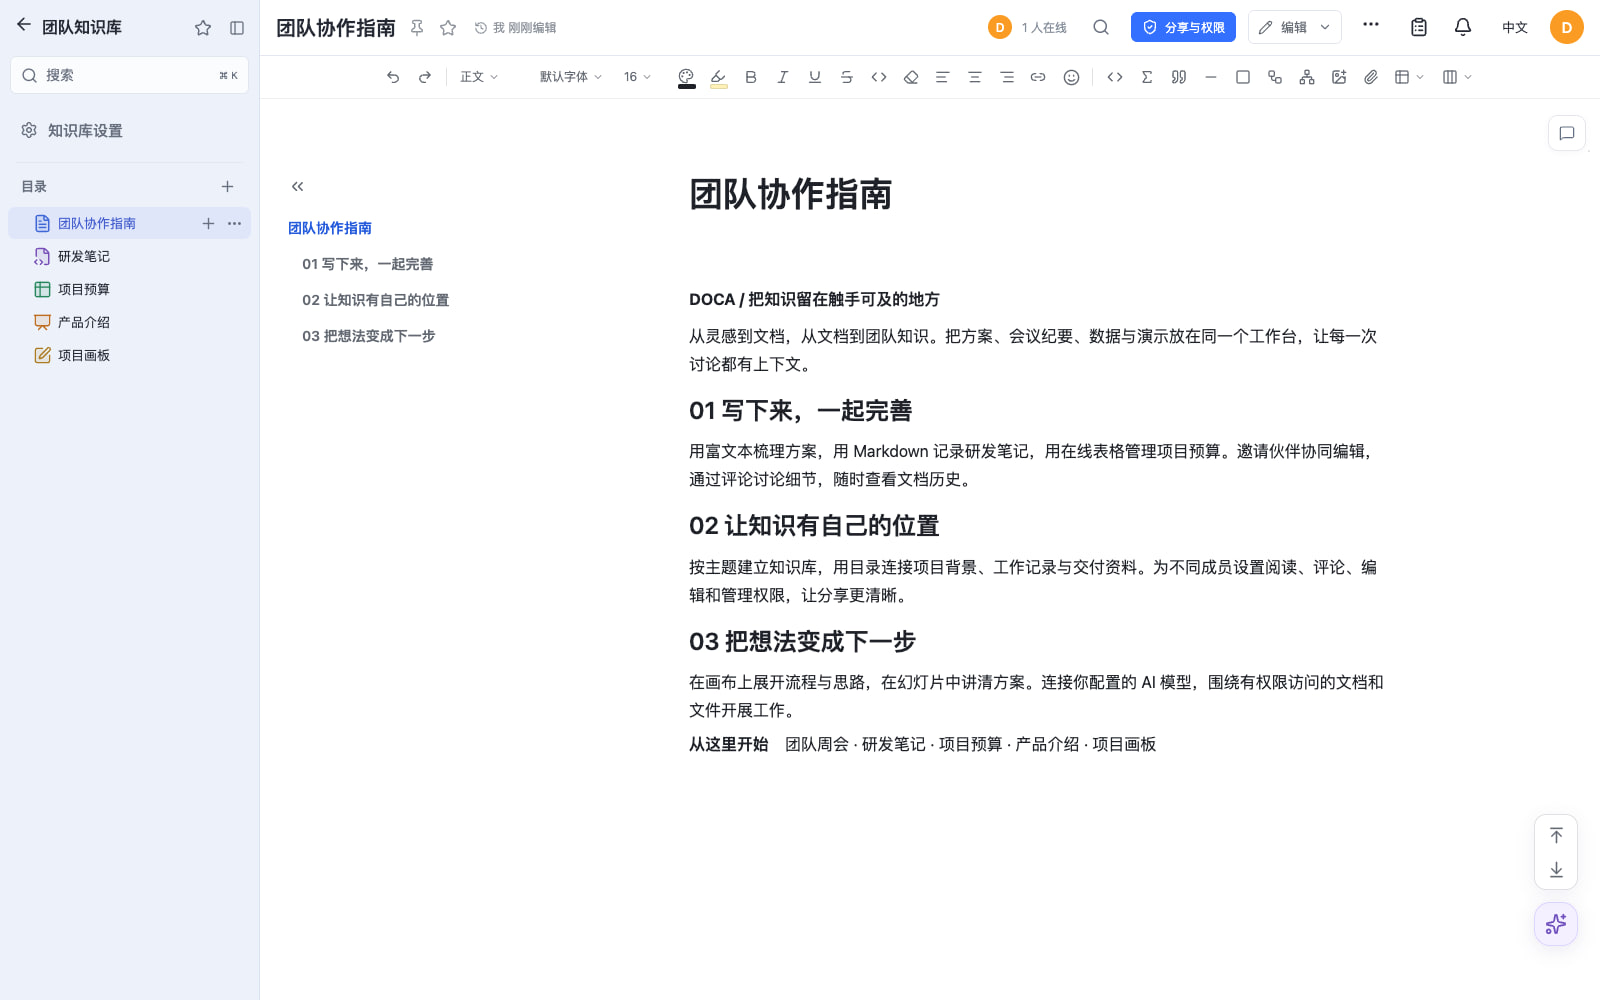This screenshot has height=1000, width=1600.
Task: Insert a hyperlink
Action: pyautogui.click(x=1038, y=77)
